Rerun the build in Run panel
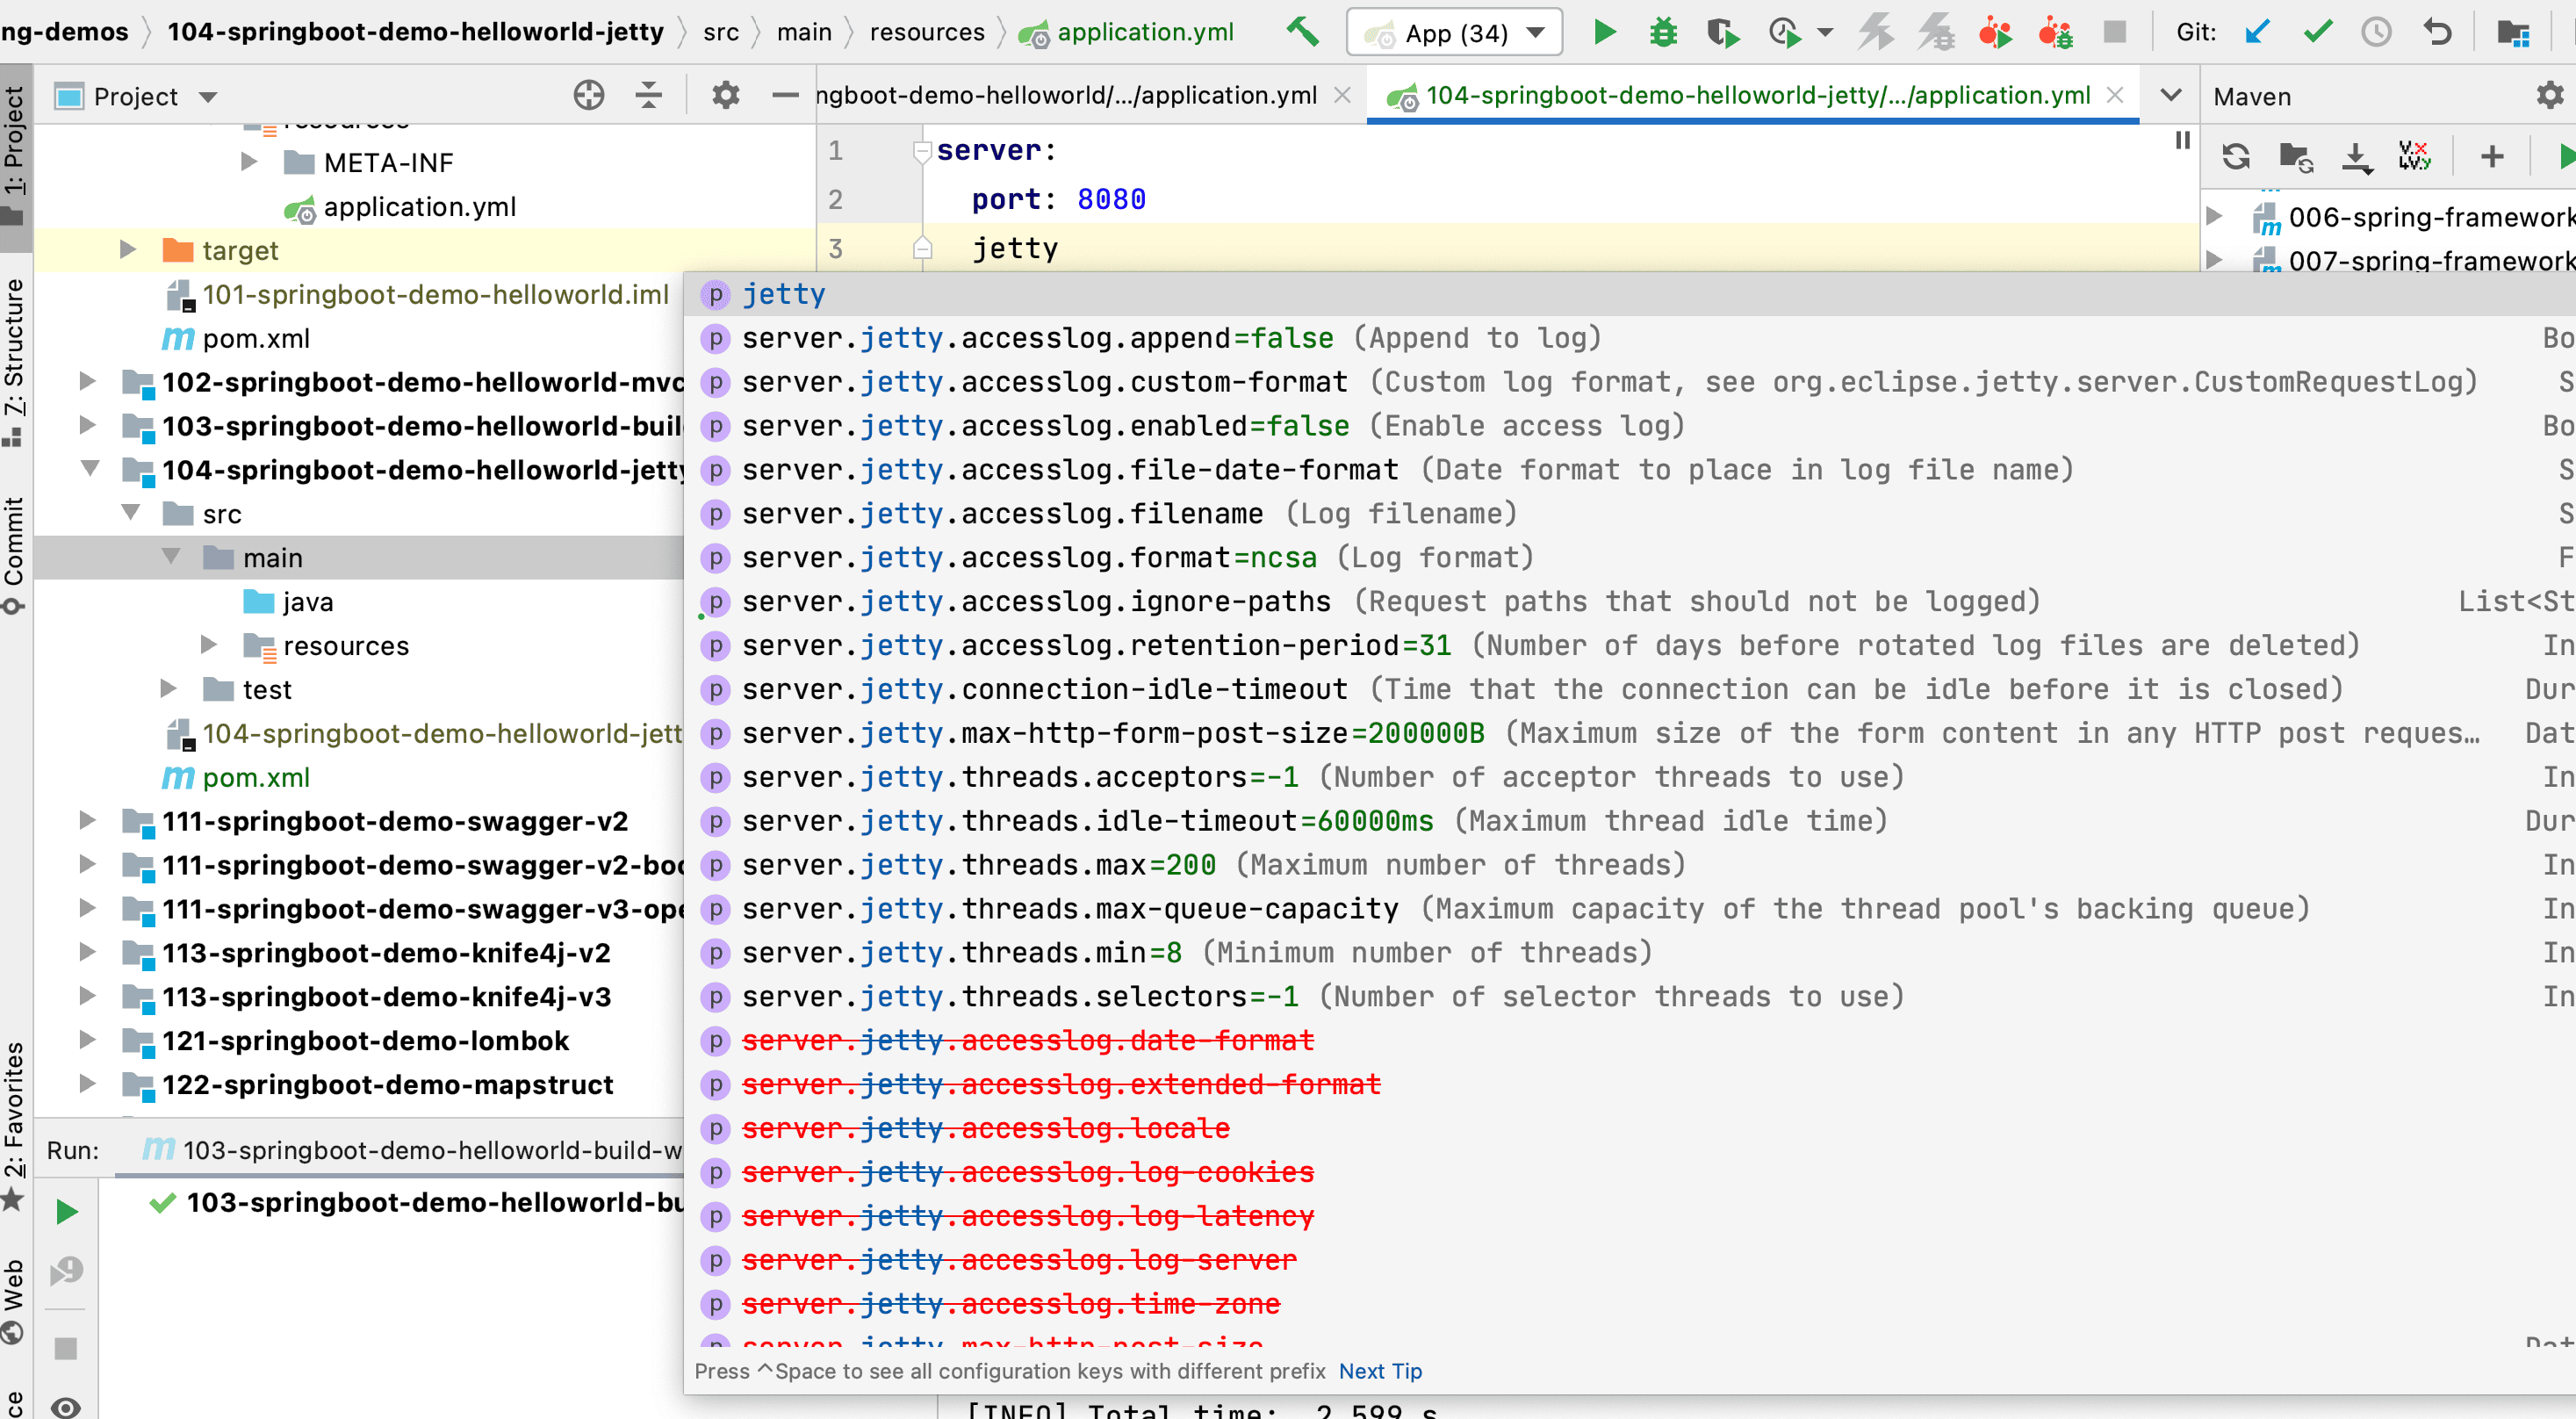 pos(66,1212)
